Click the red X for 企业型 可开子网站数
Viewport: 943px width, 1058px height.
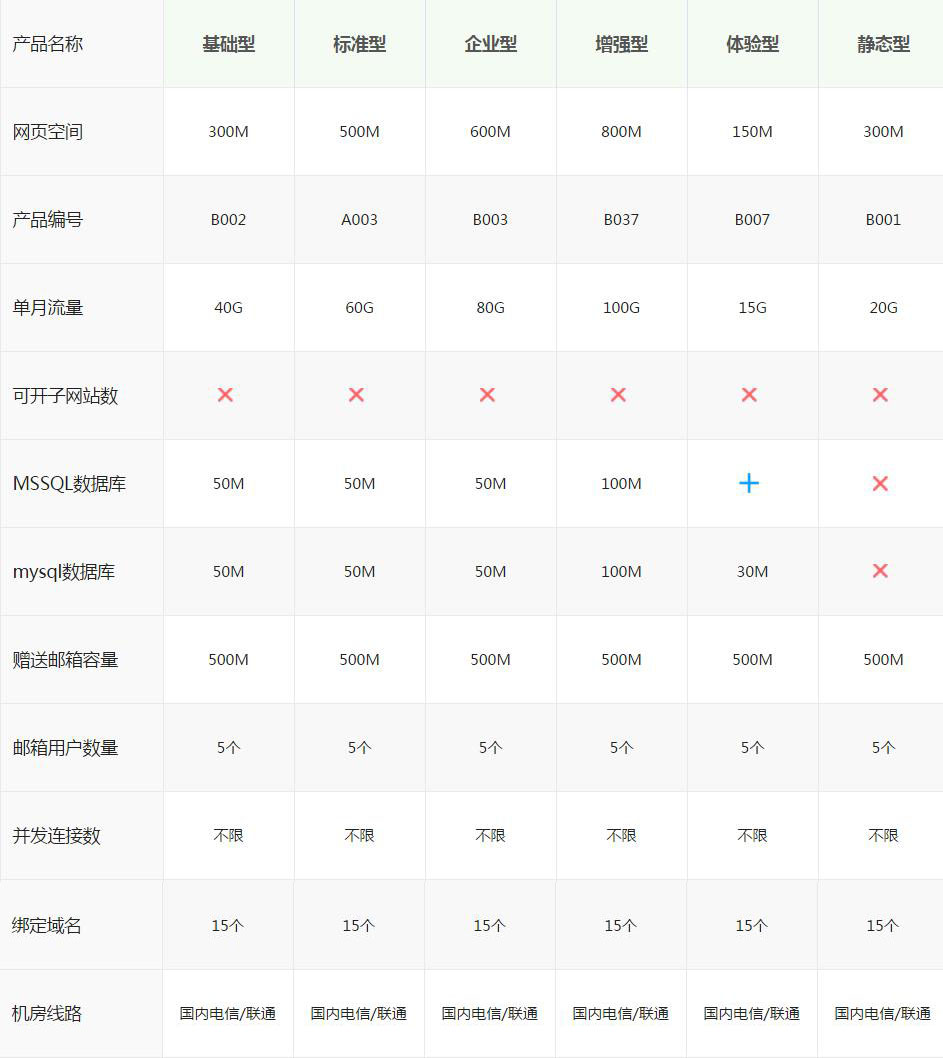pyautogui.click(x=487, y=395)
